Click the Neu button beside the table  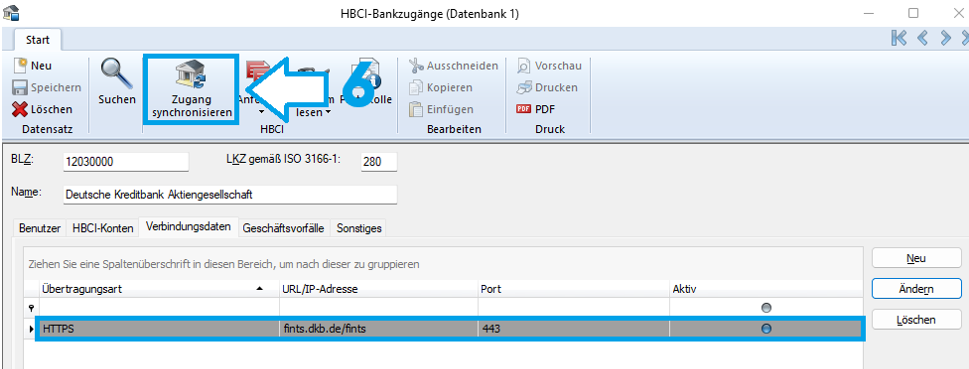916,258
